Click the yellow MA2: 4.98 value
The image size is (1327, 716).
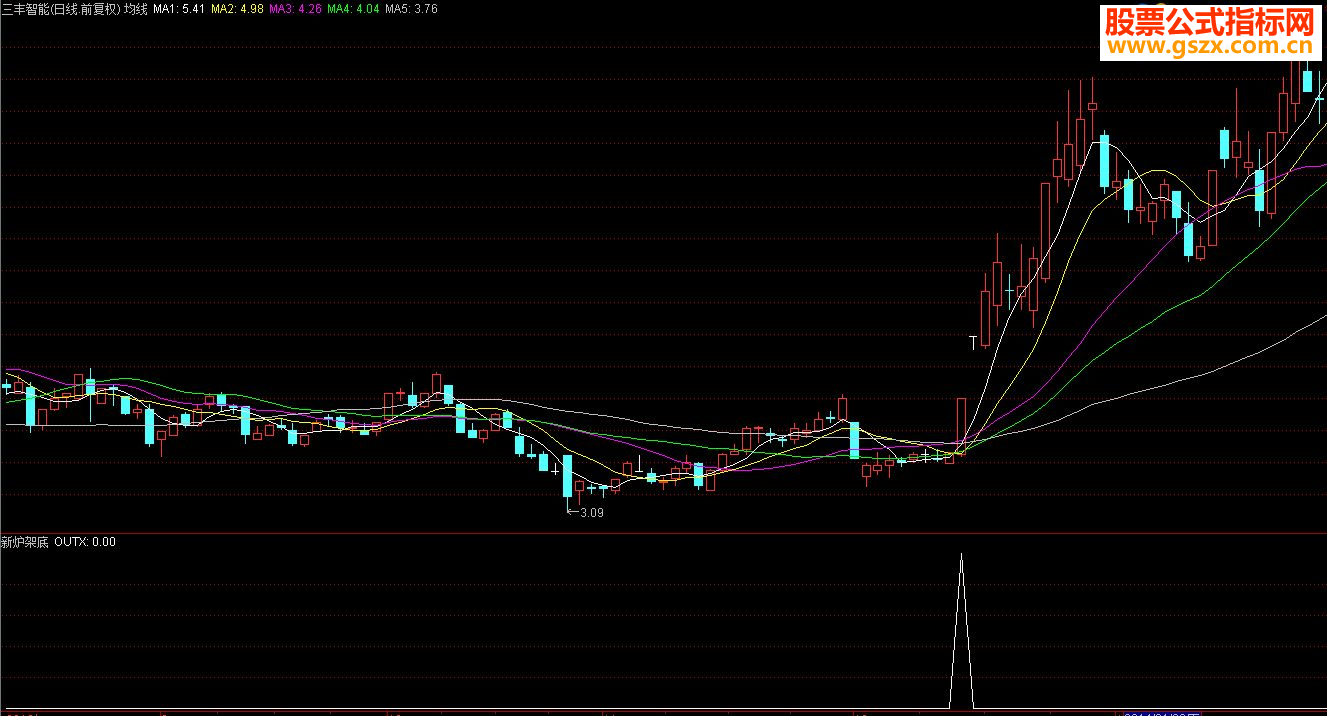tap(237, 9)
